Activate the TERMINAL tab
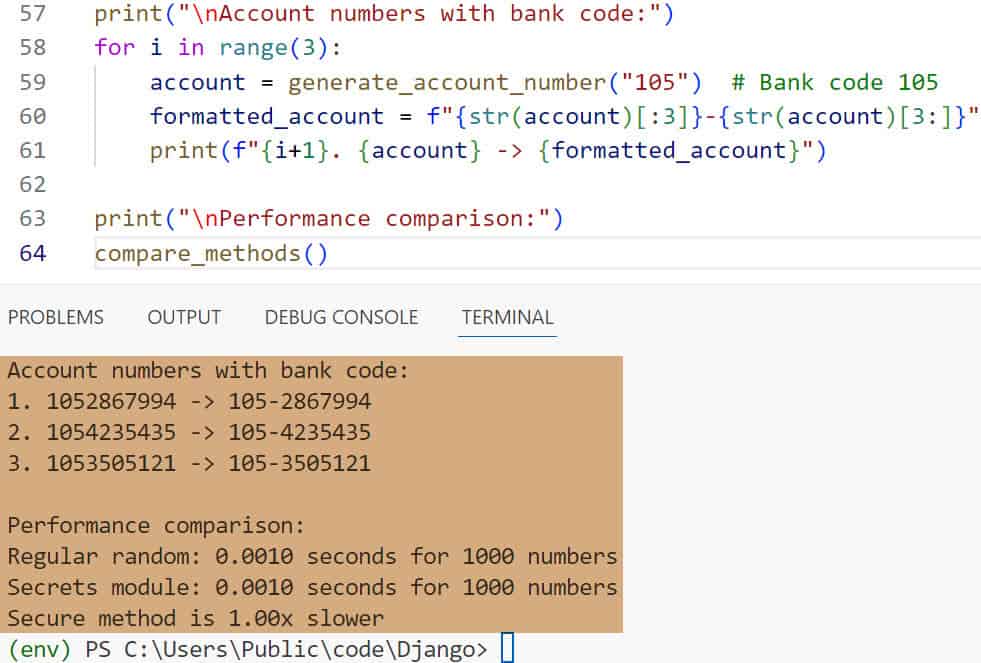 [x=507, y=317]
